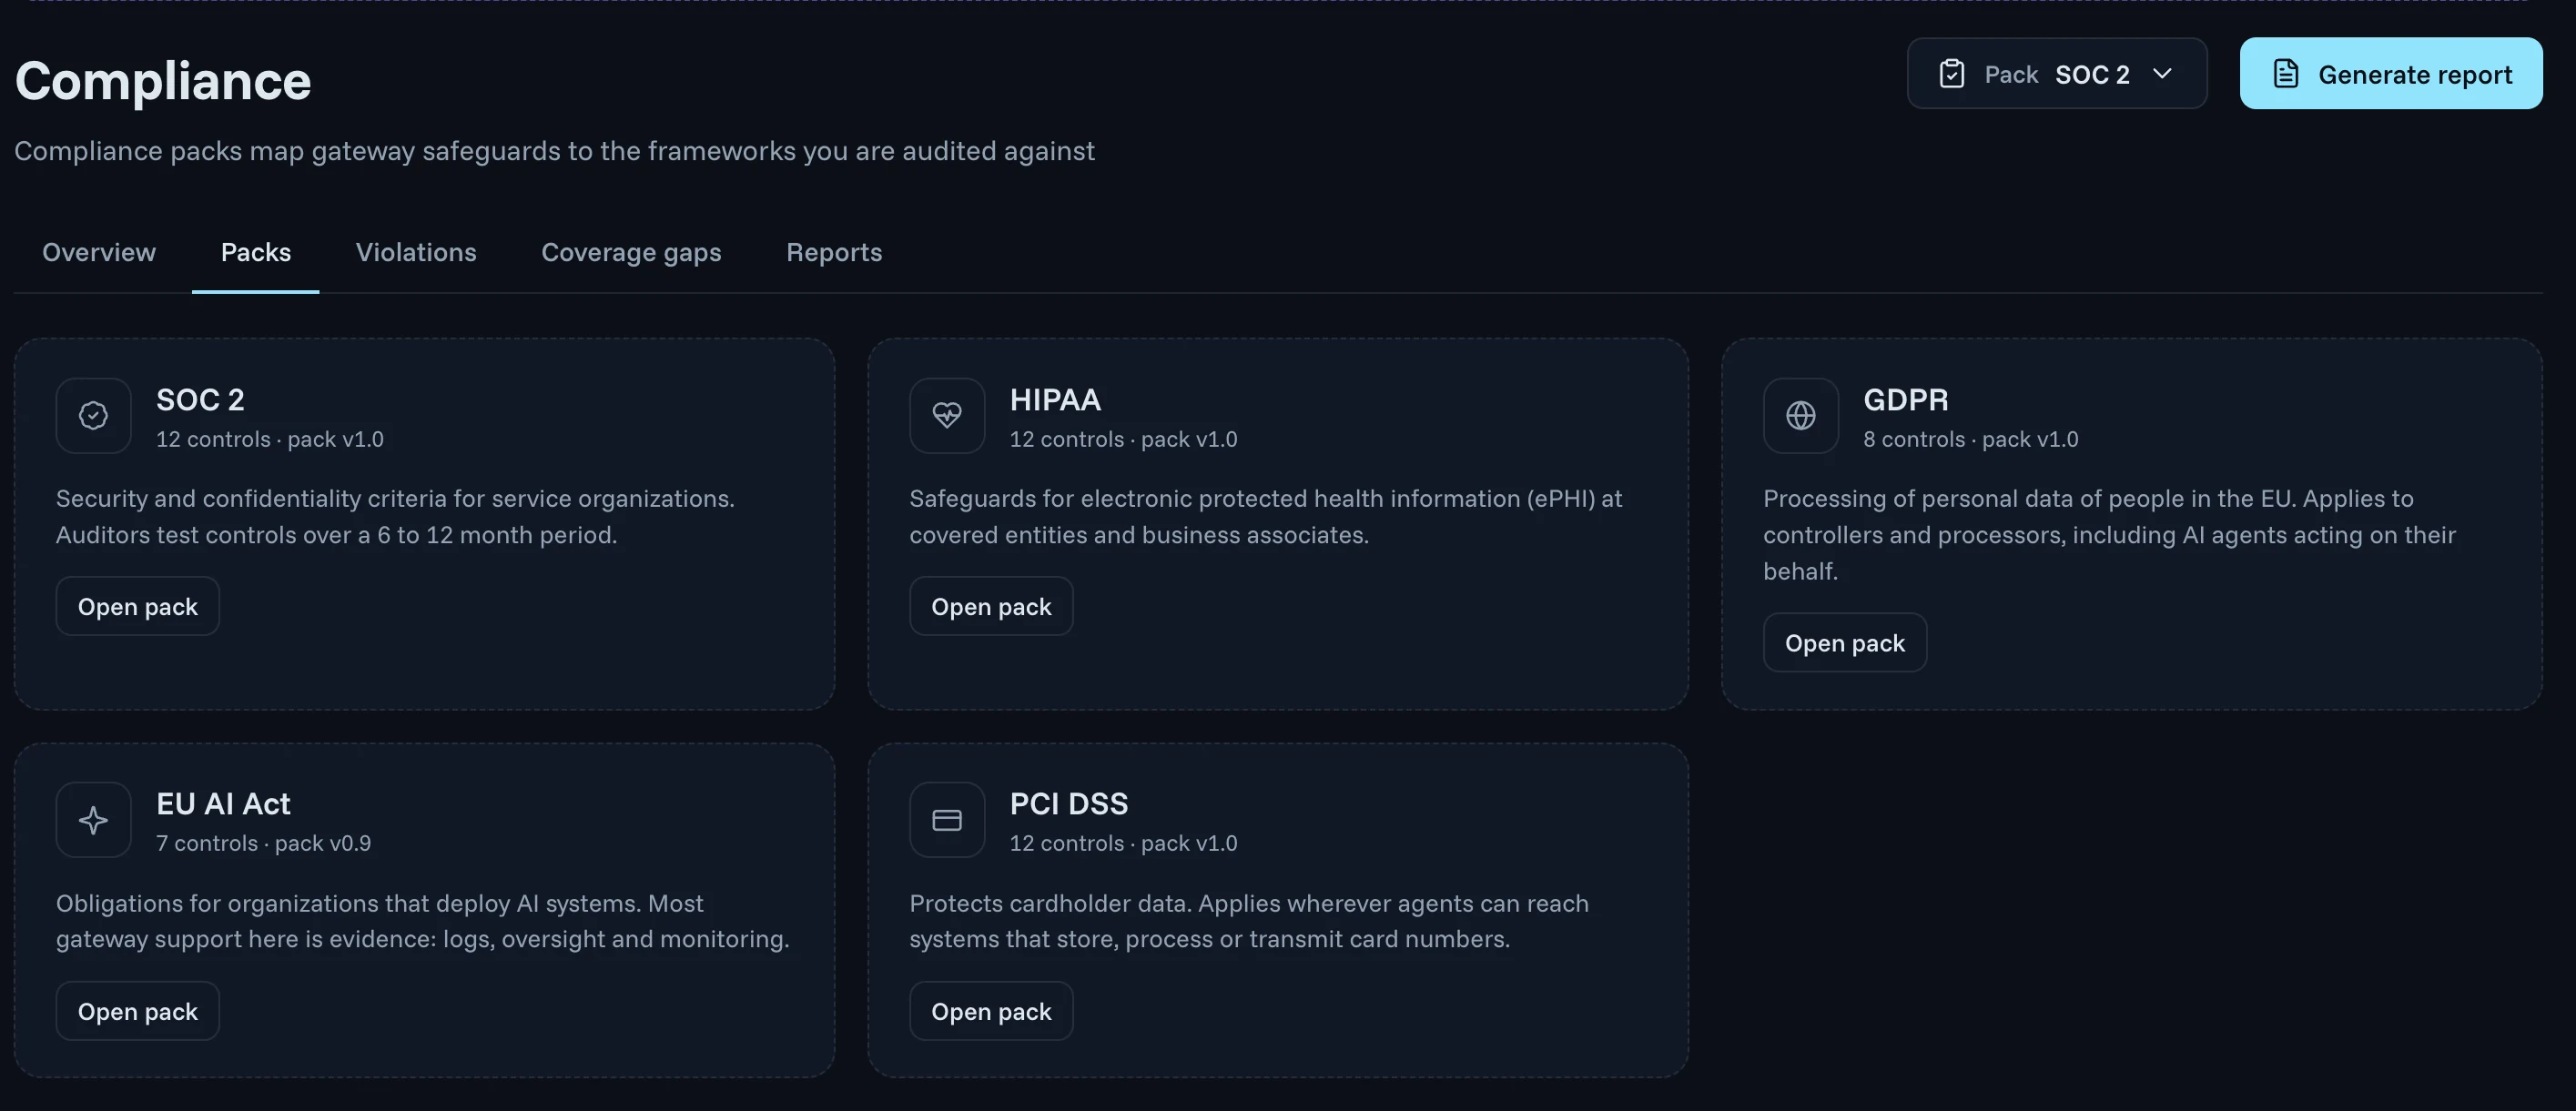
Task: Click the Compliance page heading
Action: pyautogui.click(x=163, y=80)
